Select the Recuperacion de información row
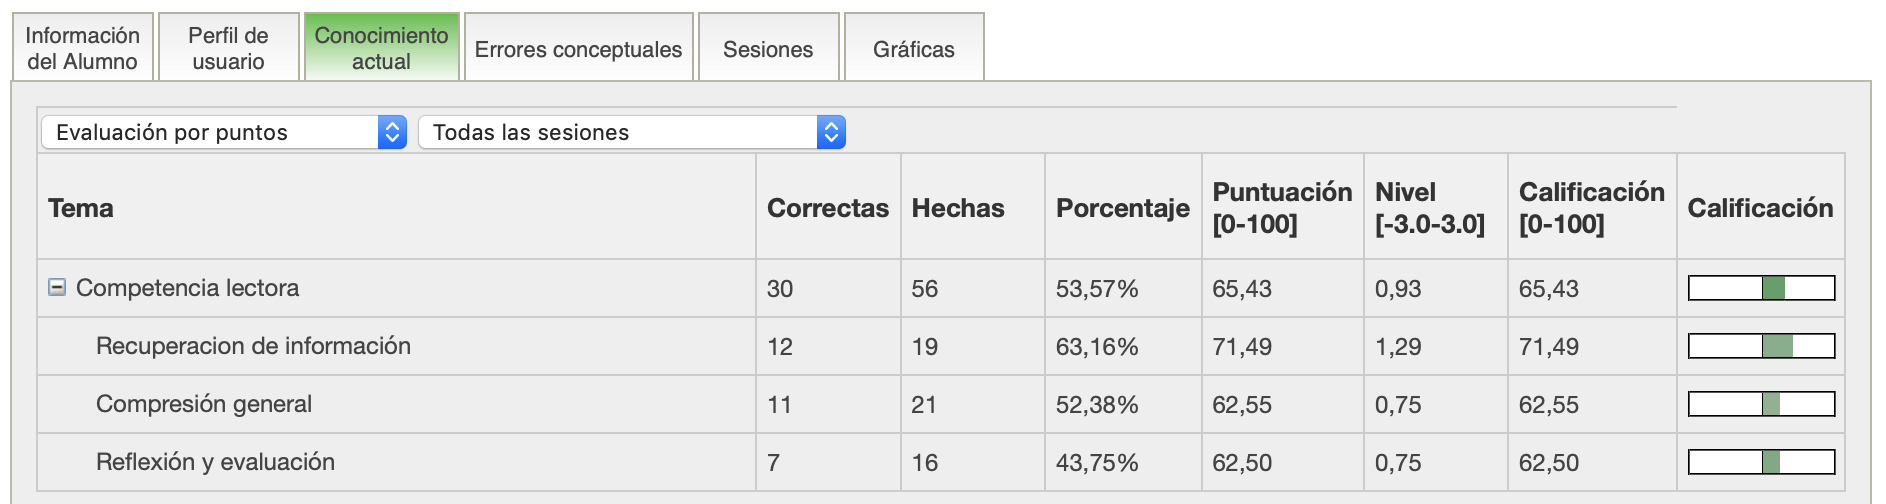The image size is (1886, 504). (253, 346)
